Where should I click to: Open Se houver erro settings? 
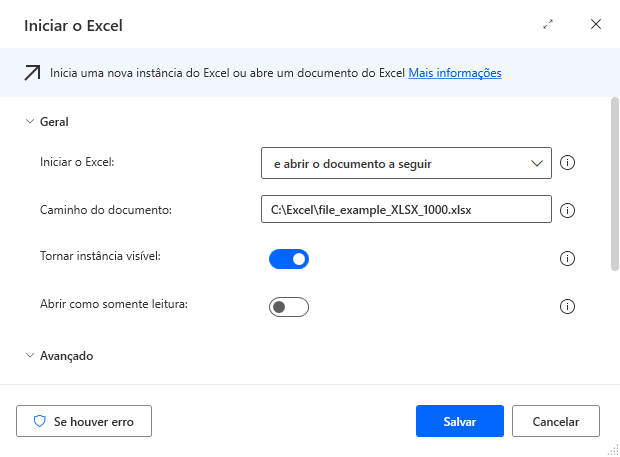coord(84,421)
